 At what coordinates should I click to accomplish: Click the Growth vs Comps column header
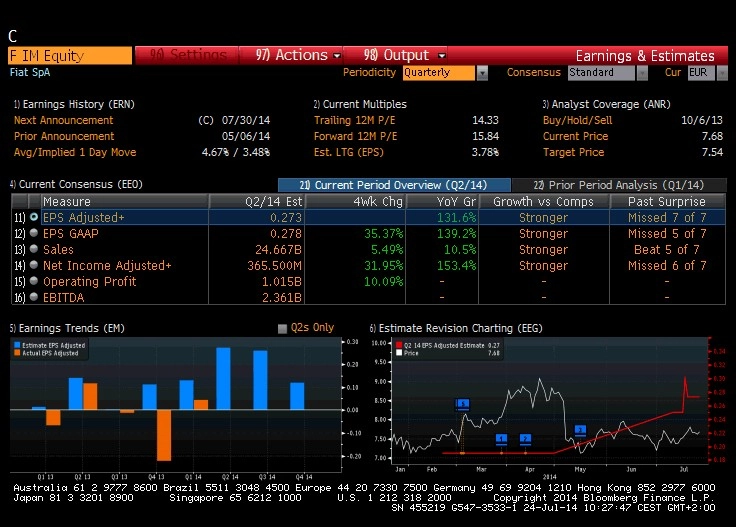[544, 201]
